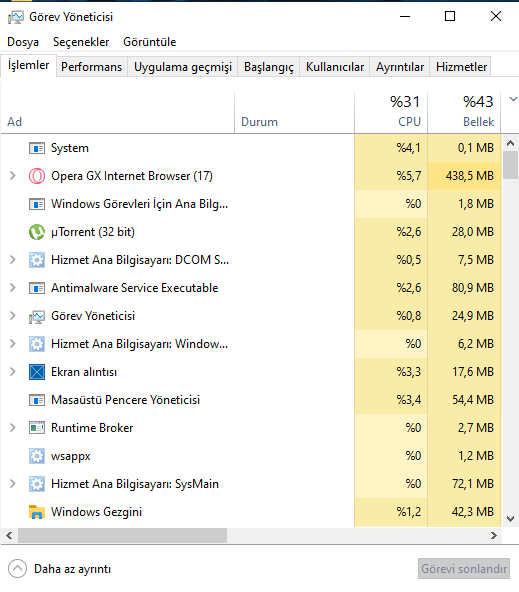Viewport: 519px width, 592px height.
Task: Click the Antimalware Service Executable icon
Action: pyautogui.click(x=37, y=288)
